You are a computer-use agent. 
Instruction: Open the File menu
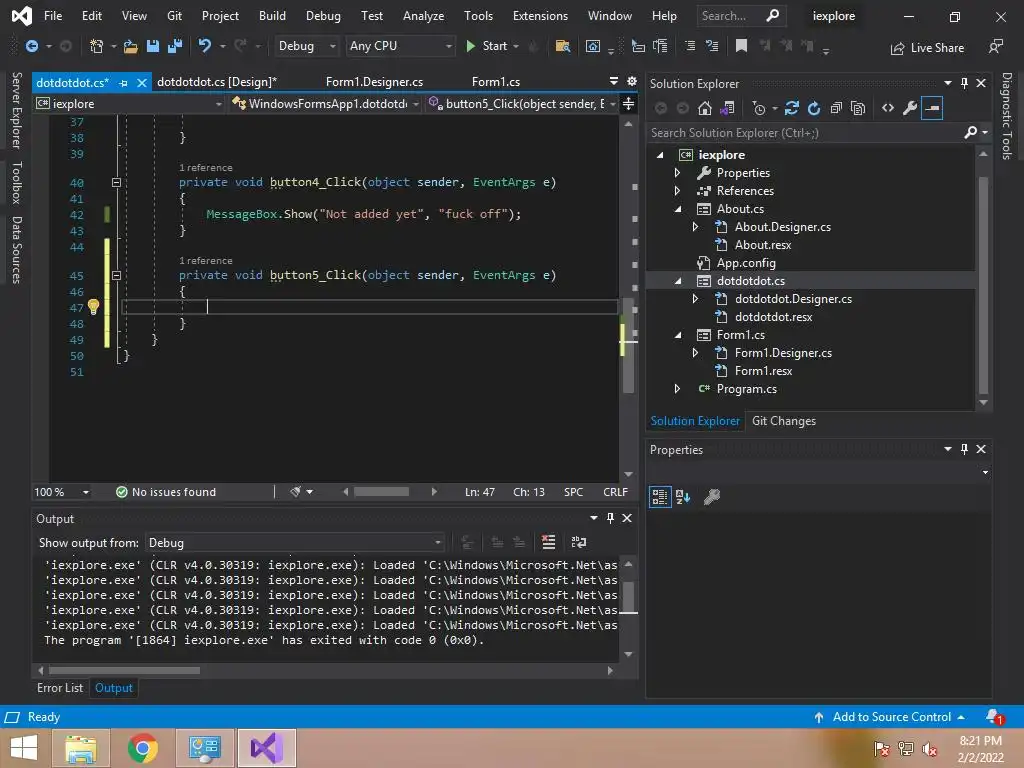point(53,16)
